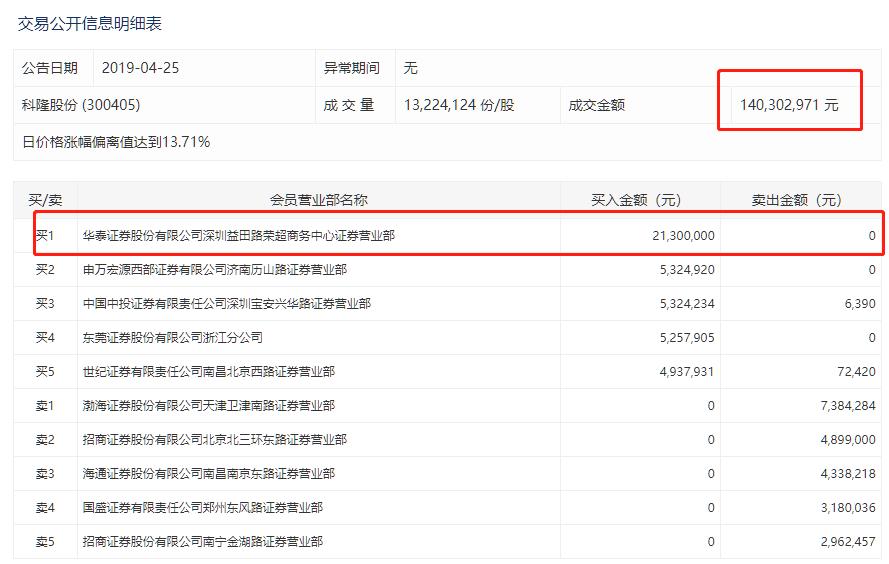Open 海通证券 南昌南京东路 branch entry
This screenshot has width=889, height=564.
point(209,473)
